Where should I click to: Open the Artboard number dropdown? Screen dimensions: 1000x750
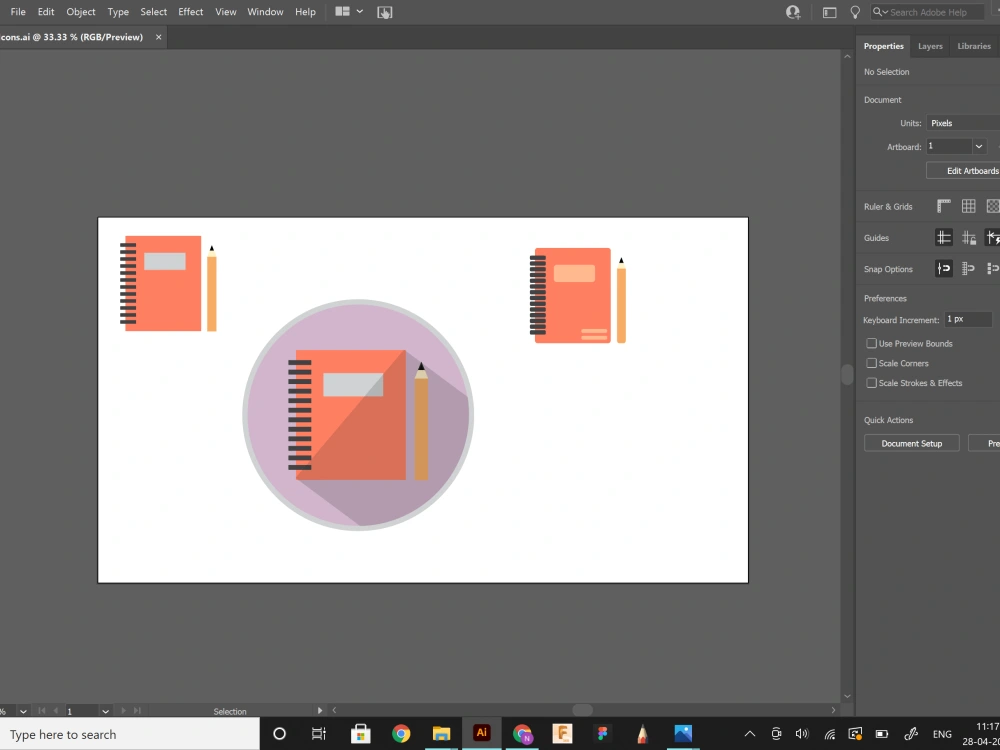(978, 147)
